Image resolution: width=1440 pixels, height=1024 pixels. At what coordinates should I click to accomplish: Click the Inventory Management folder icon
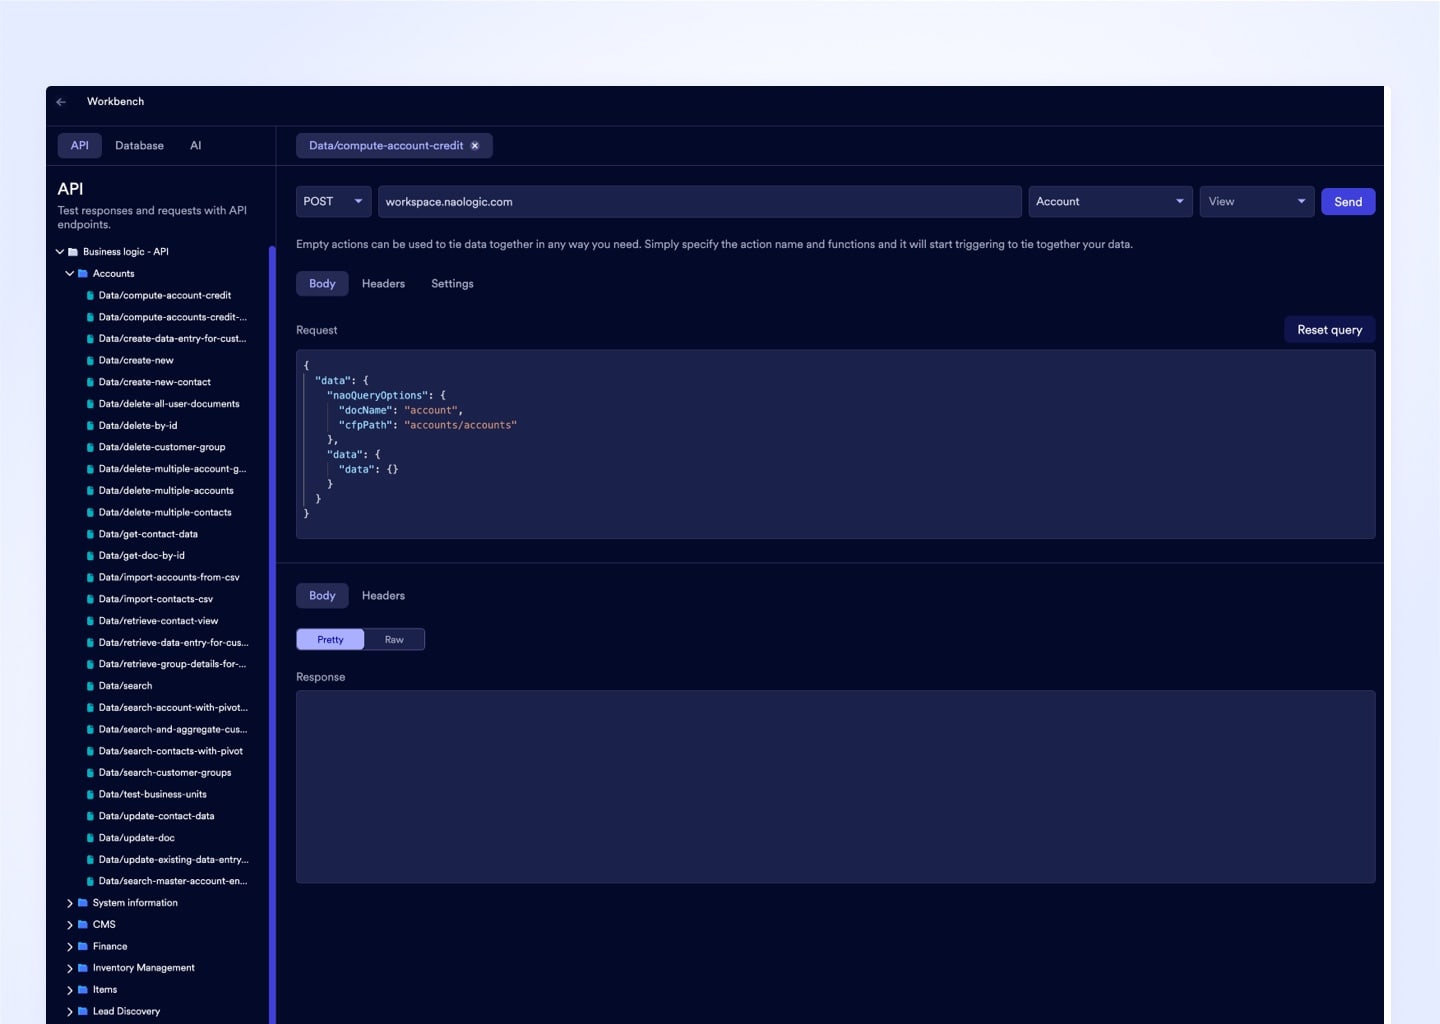(x=83, y=968)
